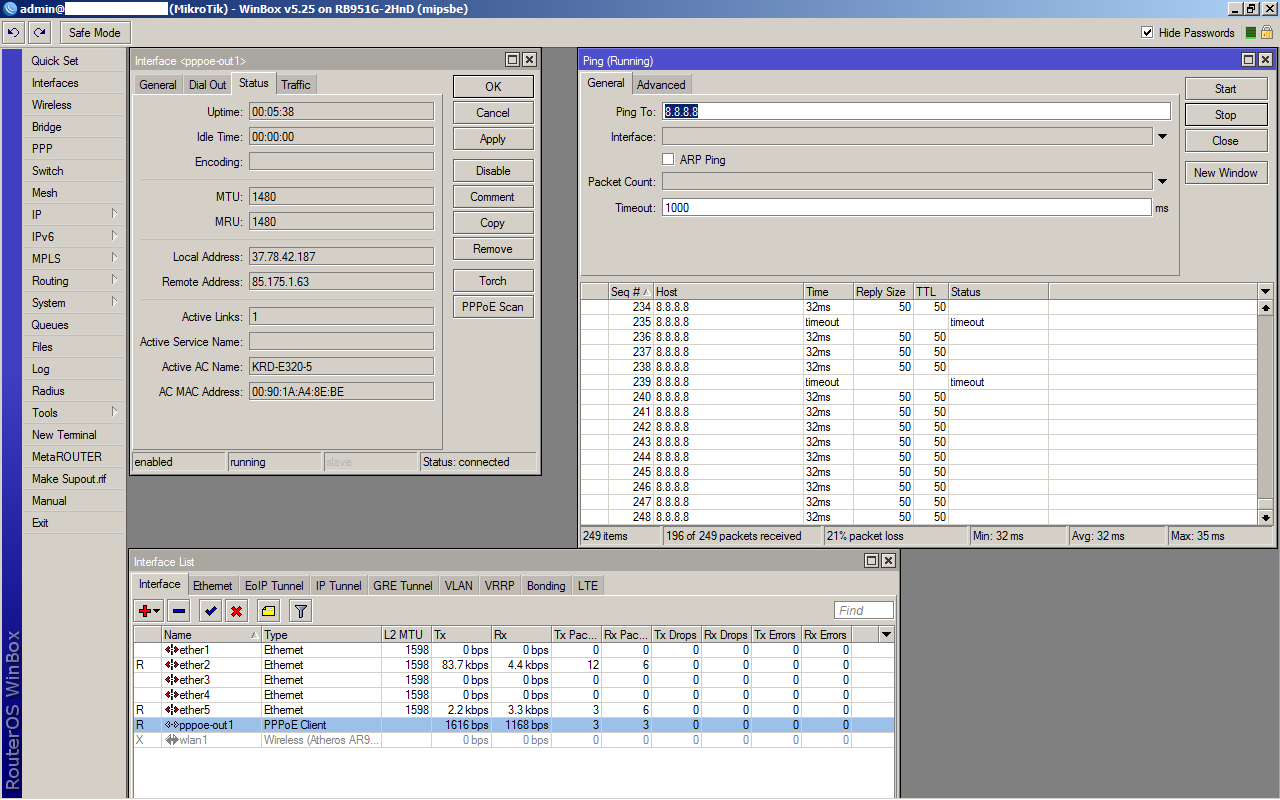Open the Advanced tab in Ping window
Image resolution: width=1280 pixels, height=800 pixels.
click(x=661, y=85)
